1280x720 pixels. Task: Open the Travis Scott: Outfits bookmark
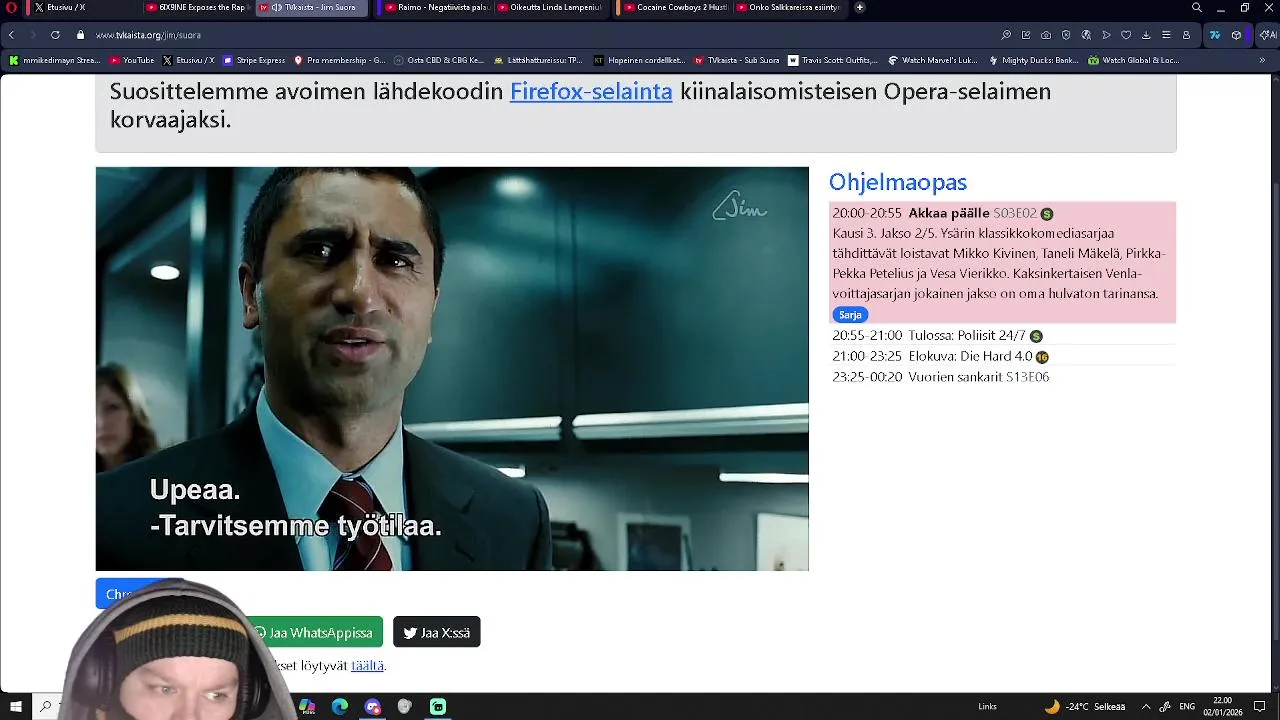click(x=833, y=60)
